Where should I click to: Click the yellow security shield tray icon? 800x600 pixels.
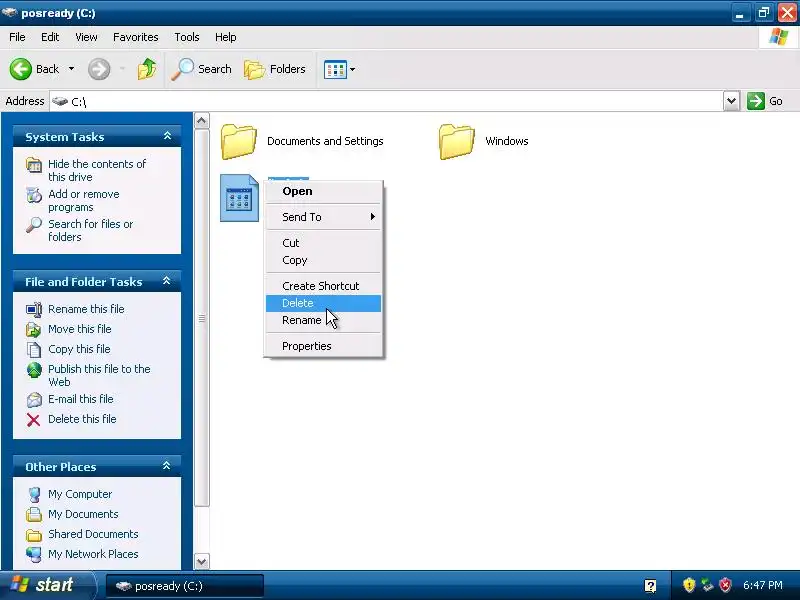click(689, 585)
